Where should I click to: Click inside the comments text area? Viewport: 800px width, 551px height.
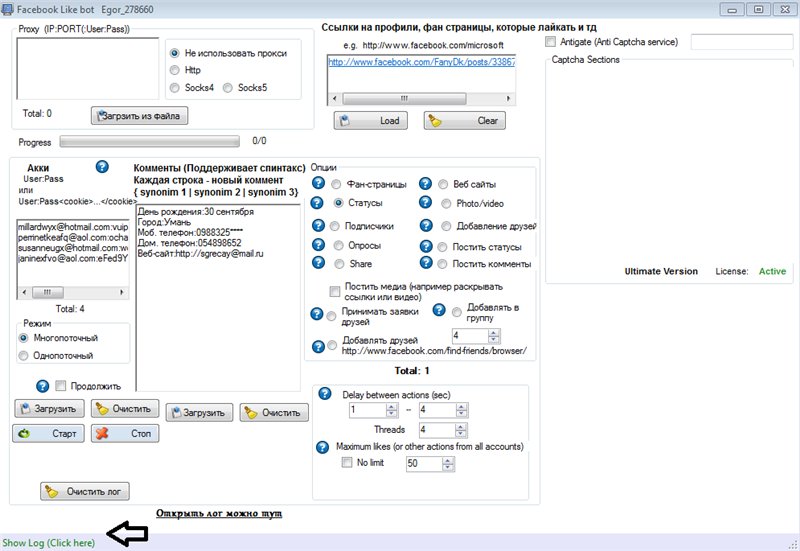(218, 298)
